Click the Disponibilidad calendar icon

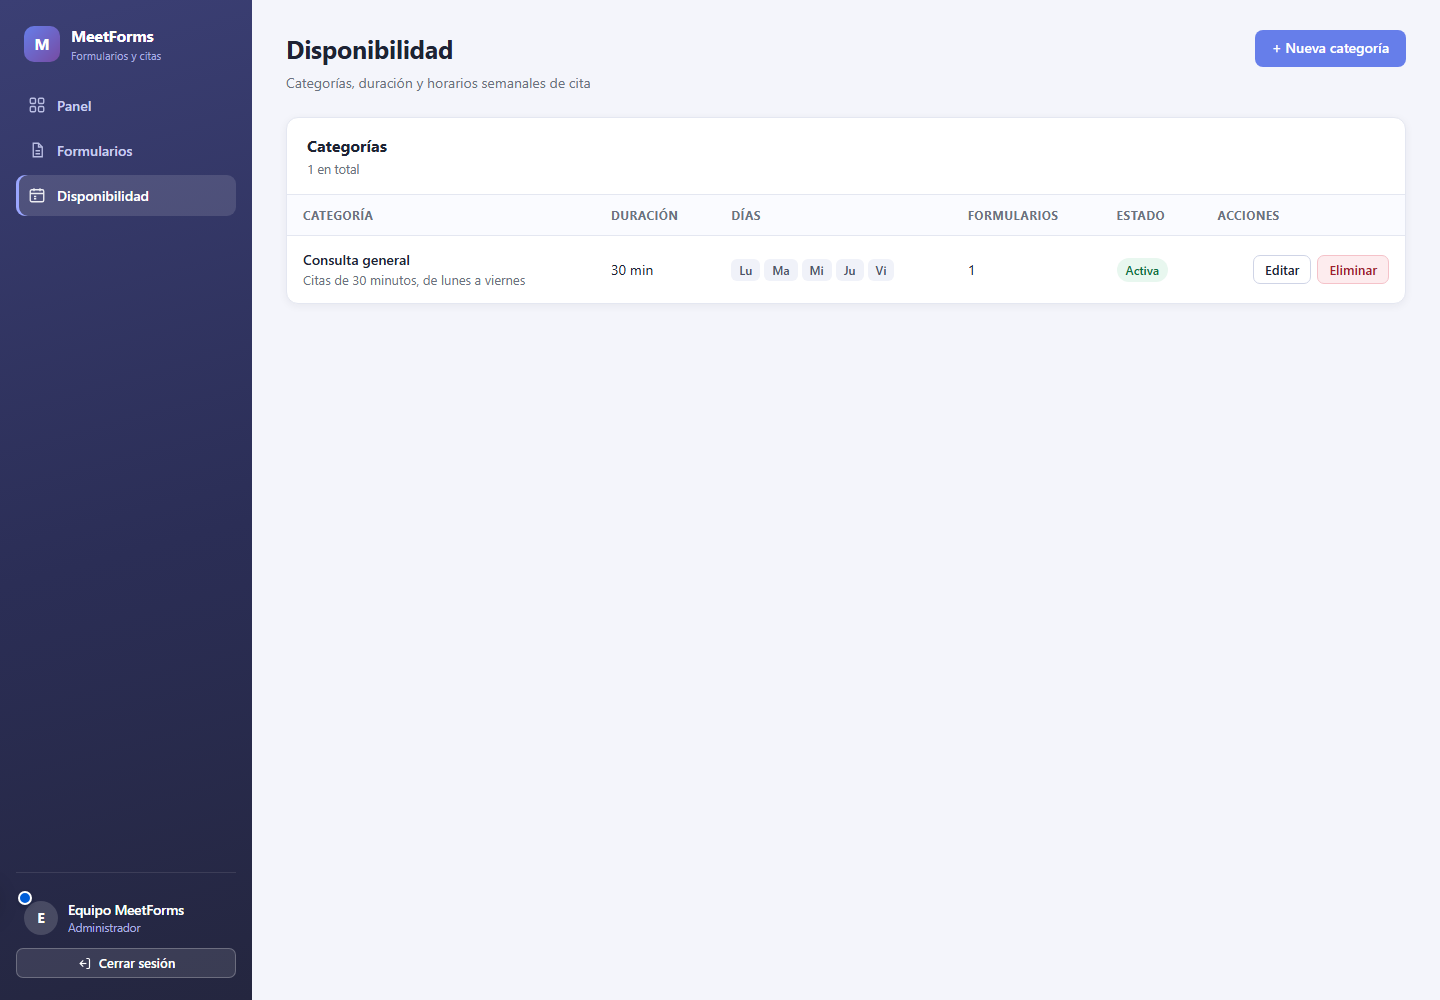point(37,195)
